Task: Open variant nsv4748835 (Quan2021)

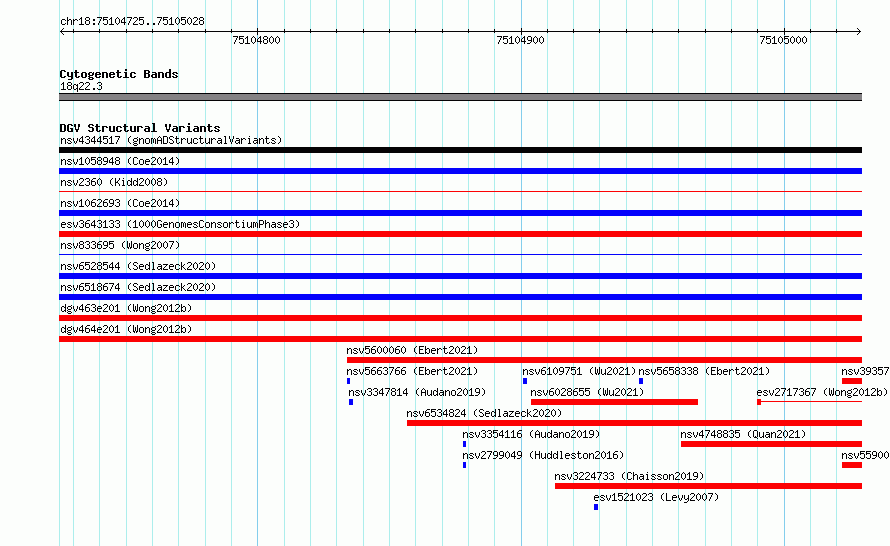Action: (x=743, y=434)
